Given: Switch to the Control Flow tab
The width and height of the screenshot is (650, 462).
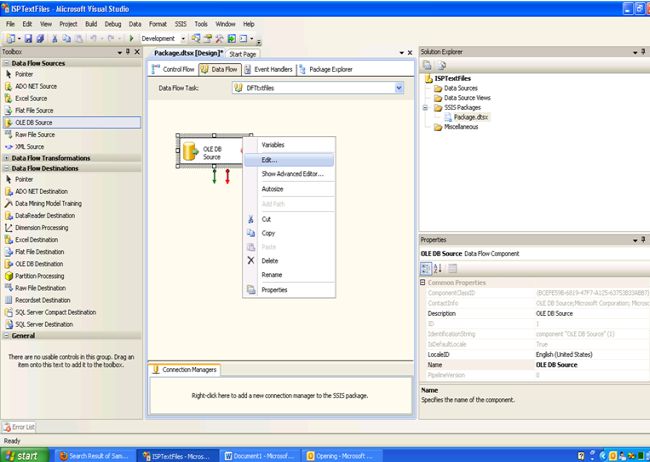Looking at the screenshot, I should click(173, 70).
